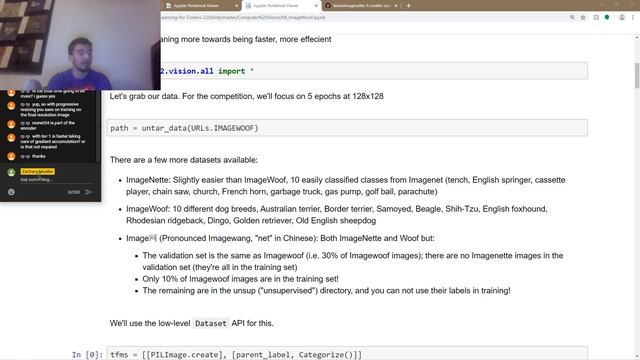
Task: Click the square extension icon beside the star
Action: pyautogui.click(x=596, y=18)
